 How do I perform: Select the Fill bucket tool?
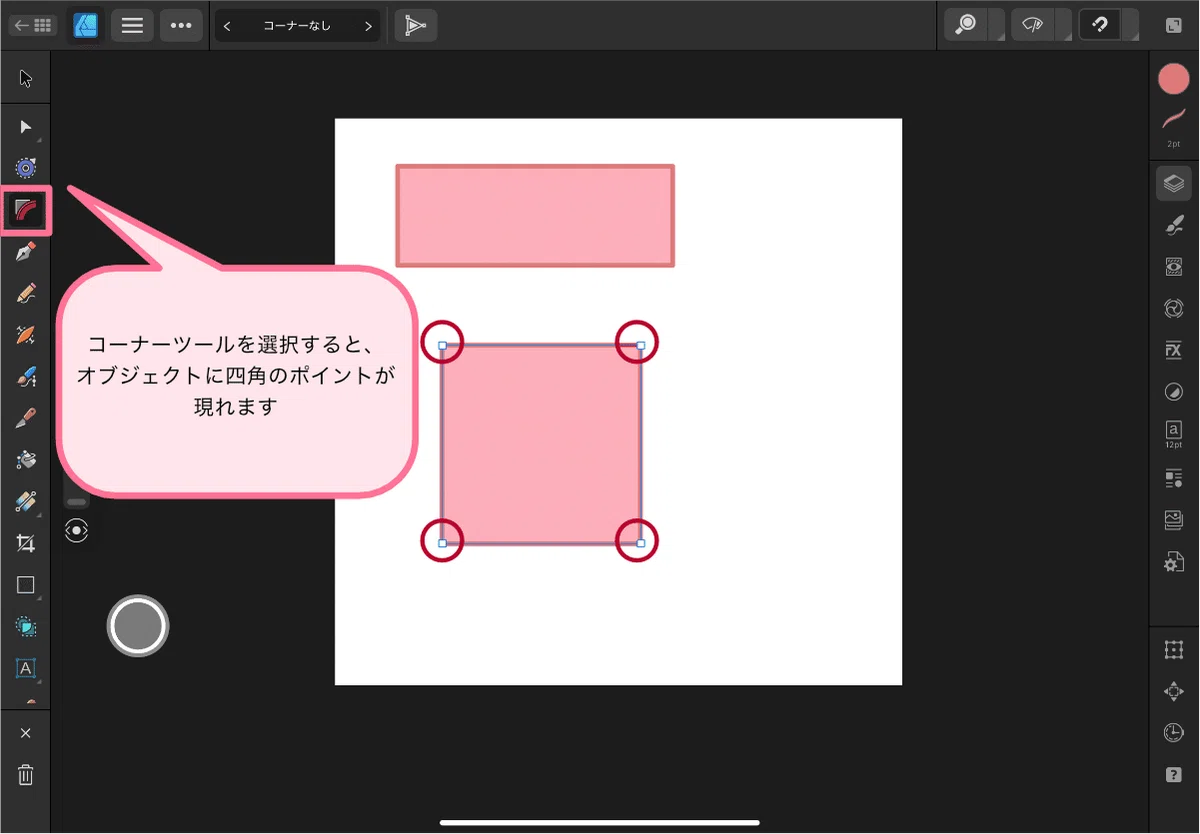pyautogui.click(x=26, y=460)
